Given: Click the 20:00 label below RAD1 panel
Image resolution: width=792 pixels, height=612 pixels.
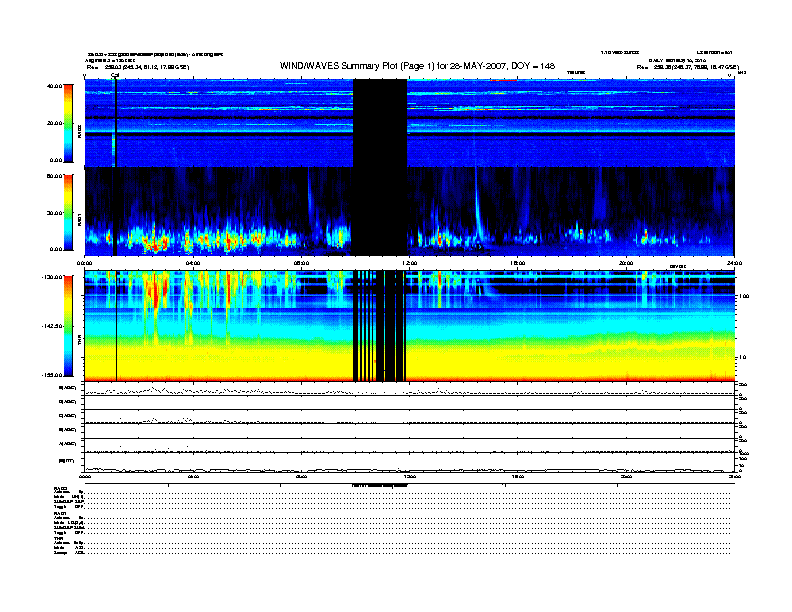Looking at the screenshot, I should 626,263.
